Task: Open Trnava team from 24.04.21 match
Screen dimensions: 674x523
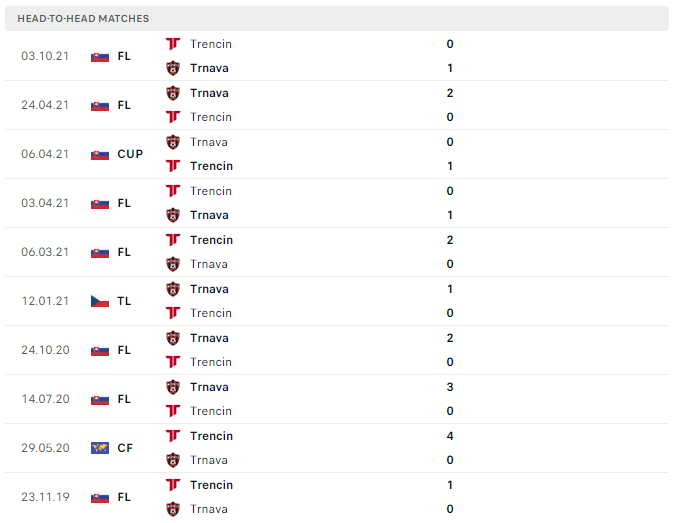Action: point(209,93)
